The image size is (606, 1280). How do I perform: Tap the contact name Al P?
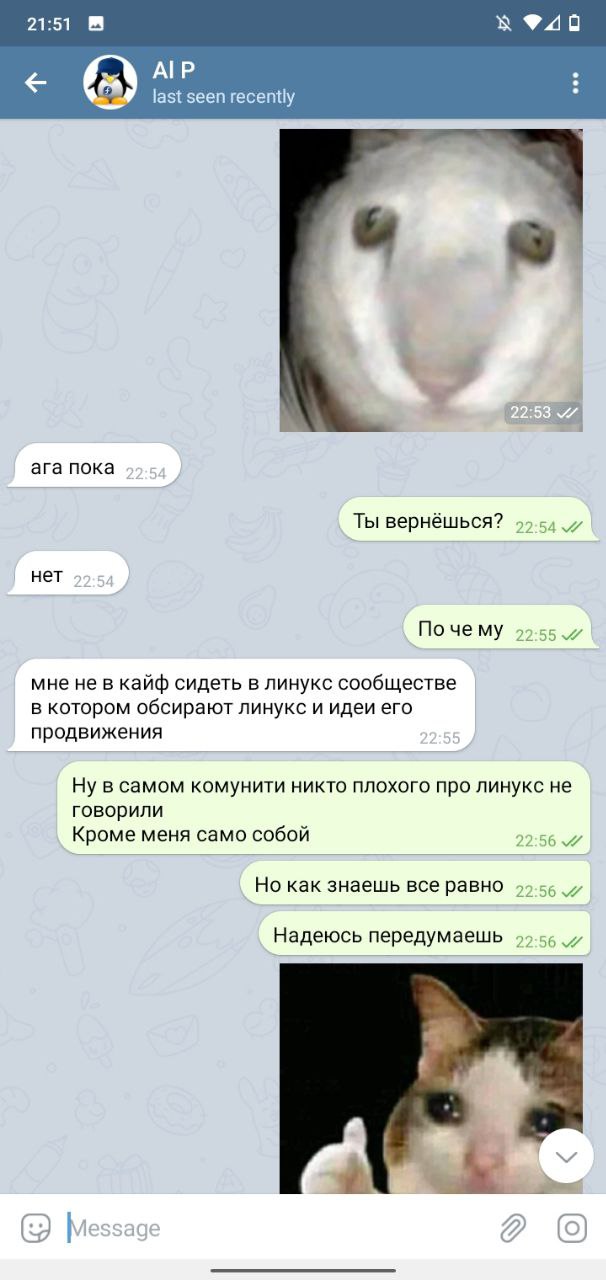tap(173, 70)
